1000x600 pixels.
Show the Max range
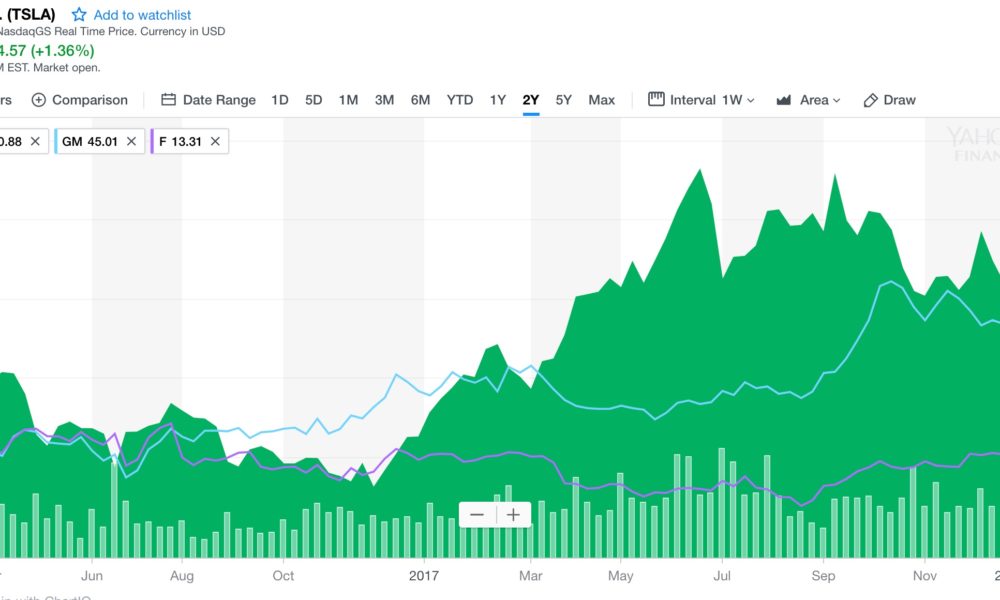click(601, 100)
